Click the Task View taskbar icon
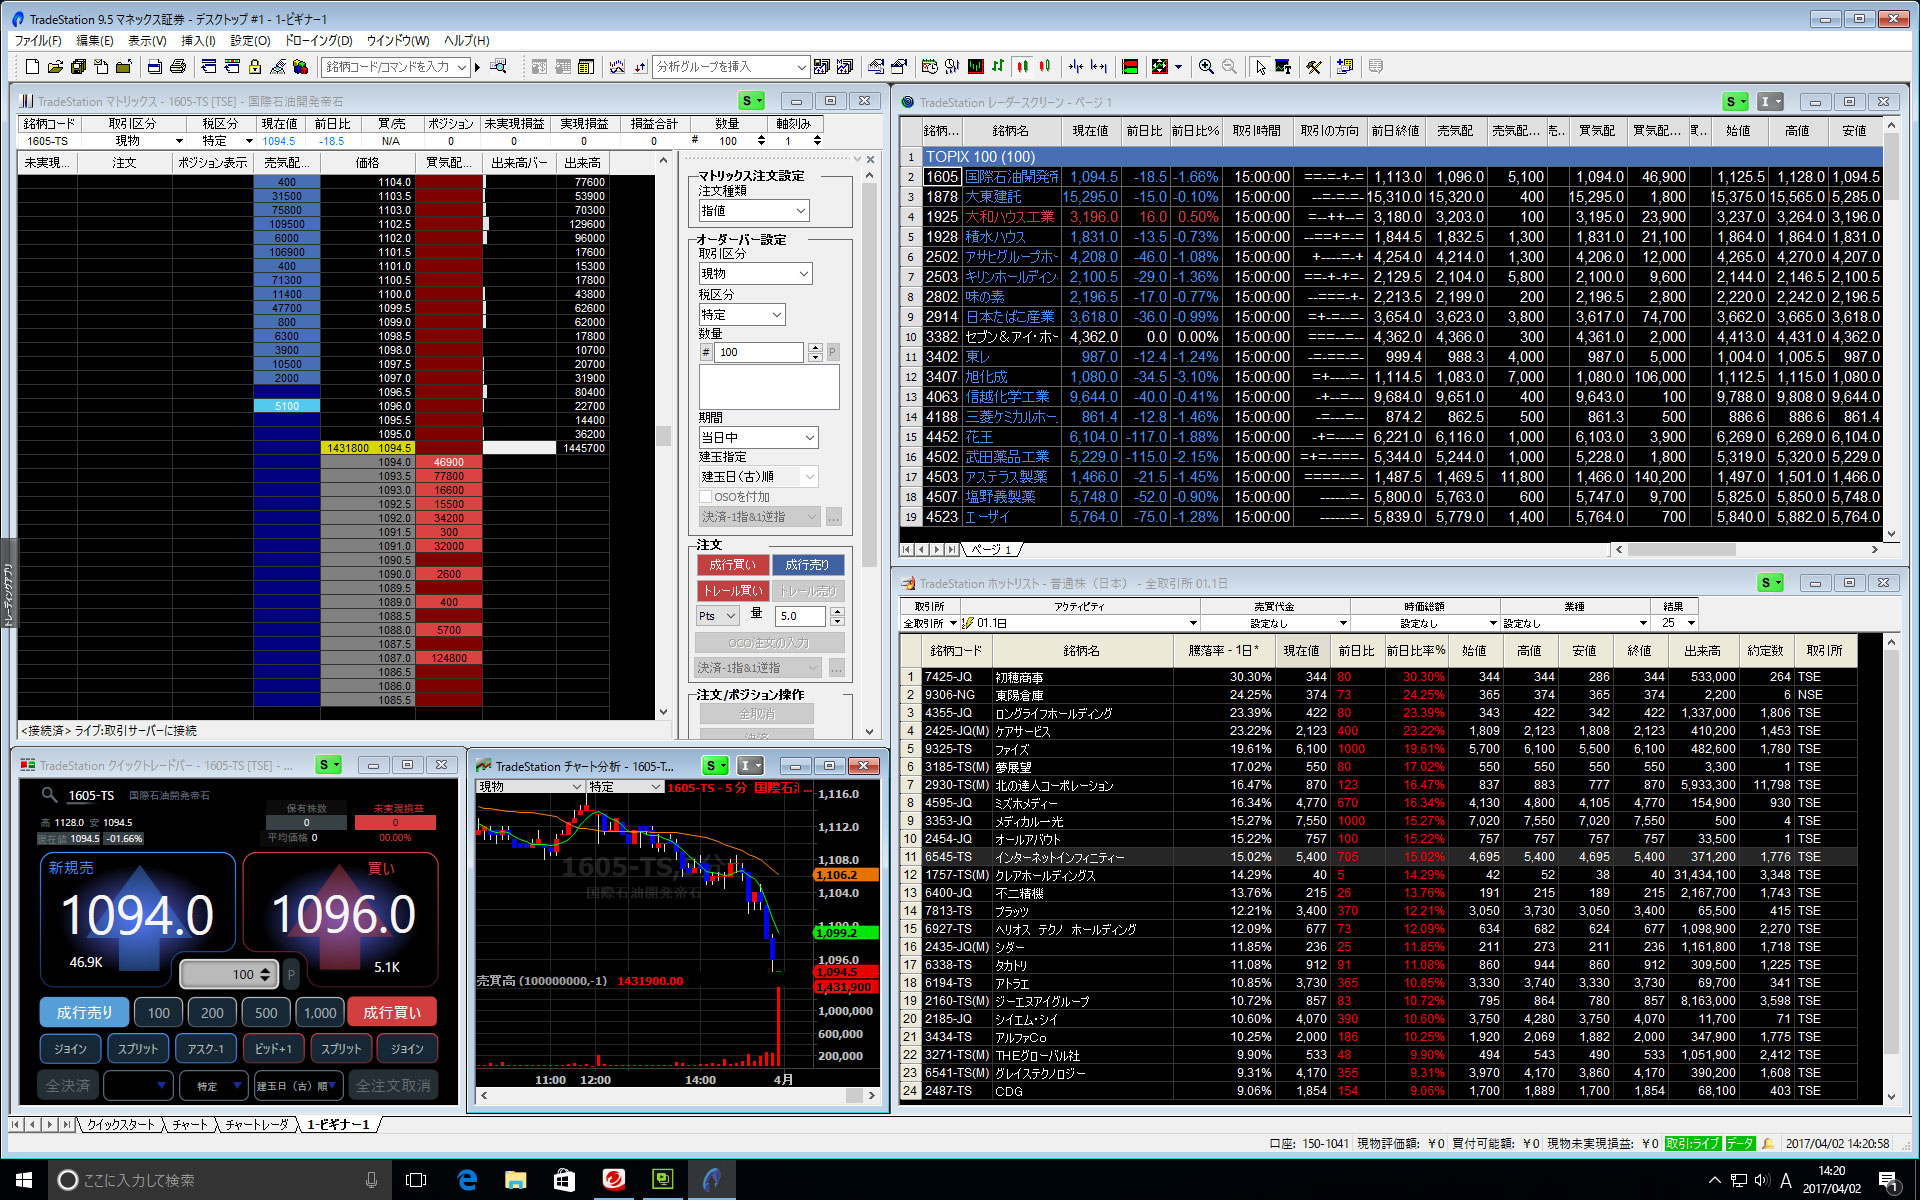The width and height of the screenshot is (1920, 1200). tap(416, 1180)
